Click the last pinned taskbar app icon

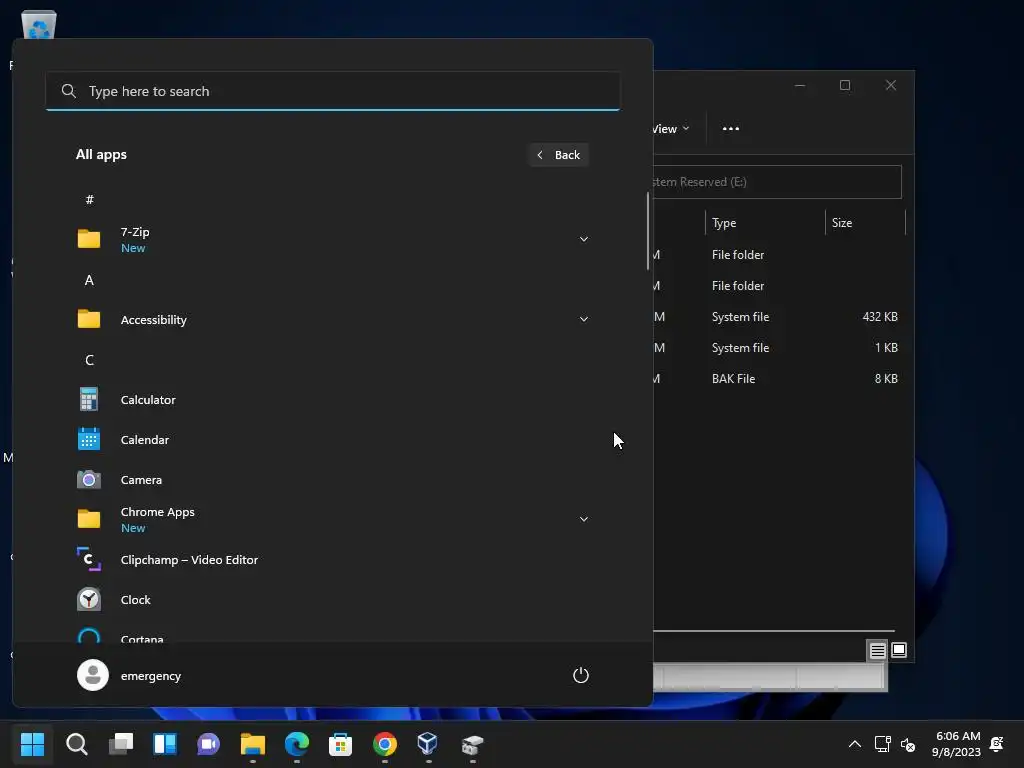[x=472, y=744]
